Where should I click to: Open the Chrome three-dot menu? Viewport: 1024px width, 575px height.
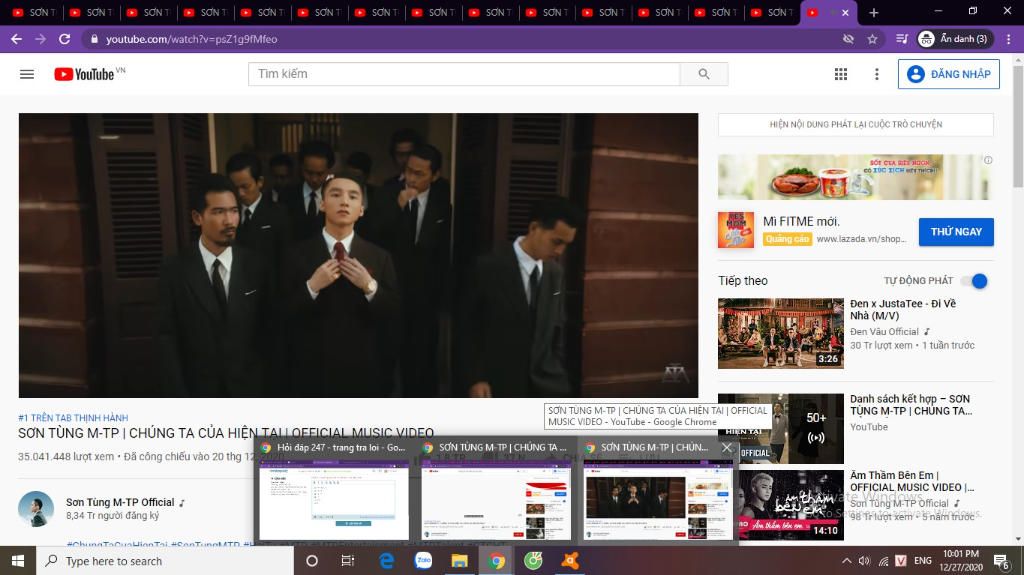1008,39
